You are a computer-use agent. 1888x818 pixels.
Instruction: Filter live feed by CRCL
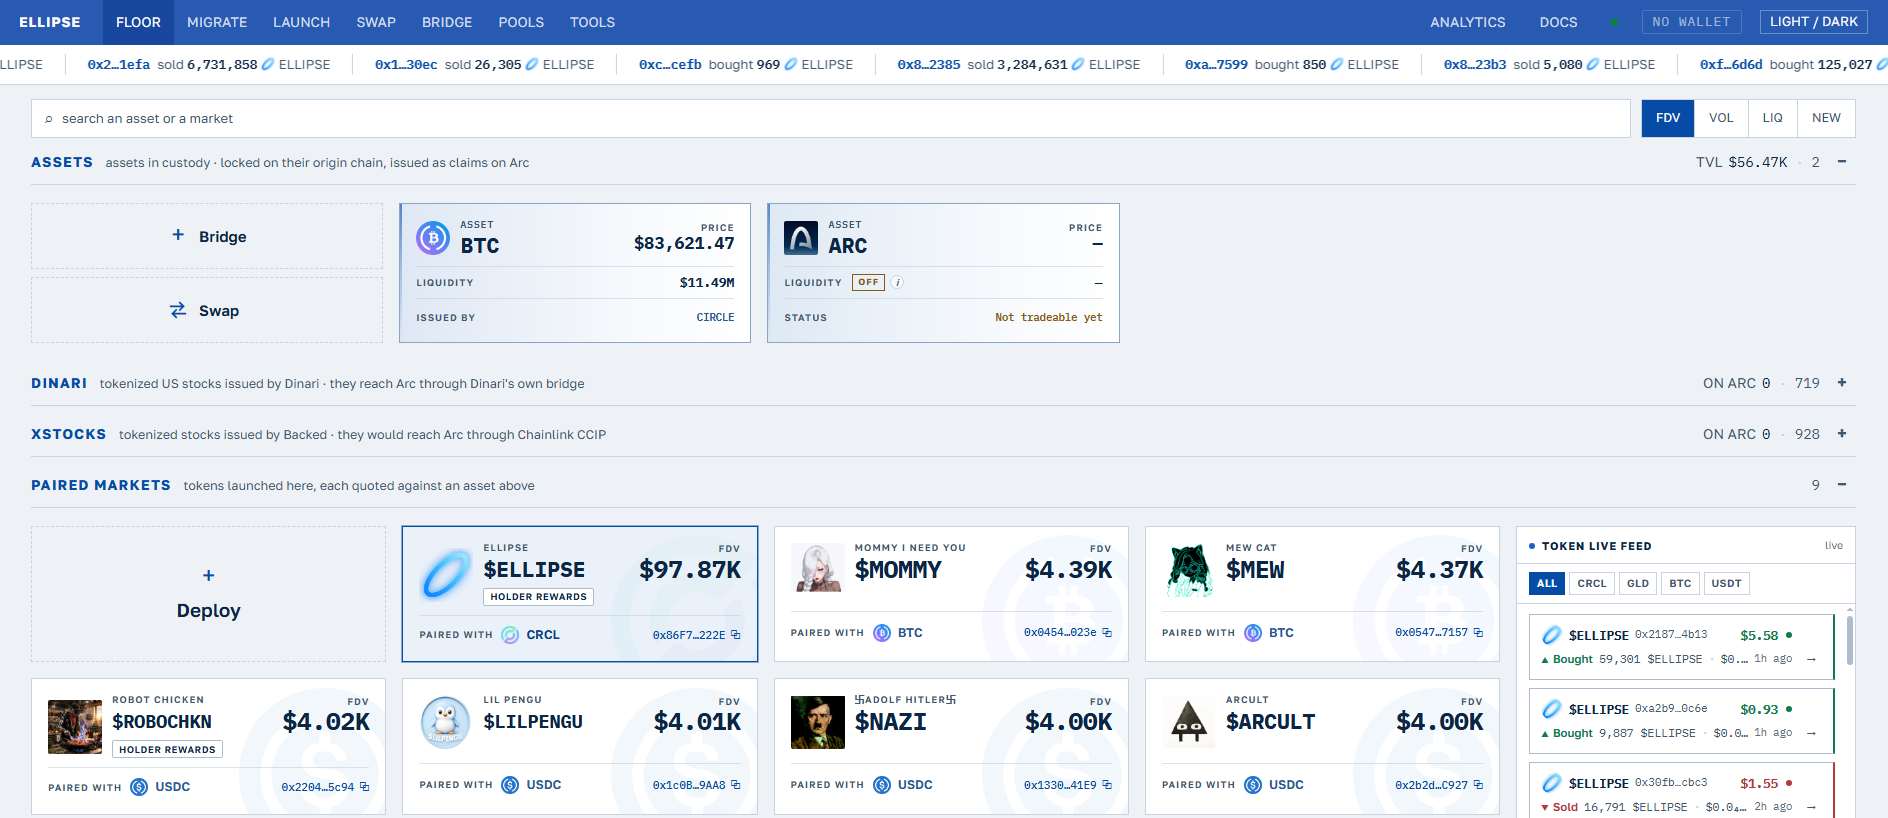pyautogui.click(x=1592, y=583)
